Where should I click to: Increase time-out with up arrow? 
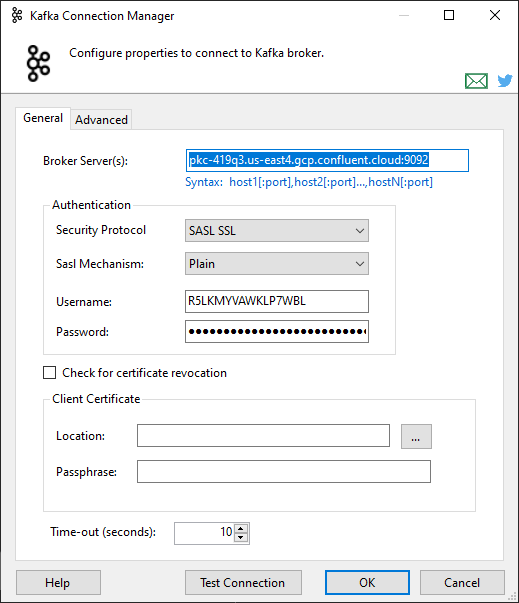241,528
